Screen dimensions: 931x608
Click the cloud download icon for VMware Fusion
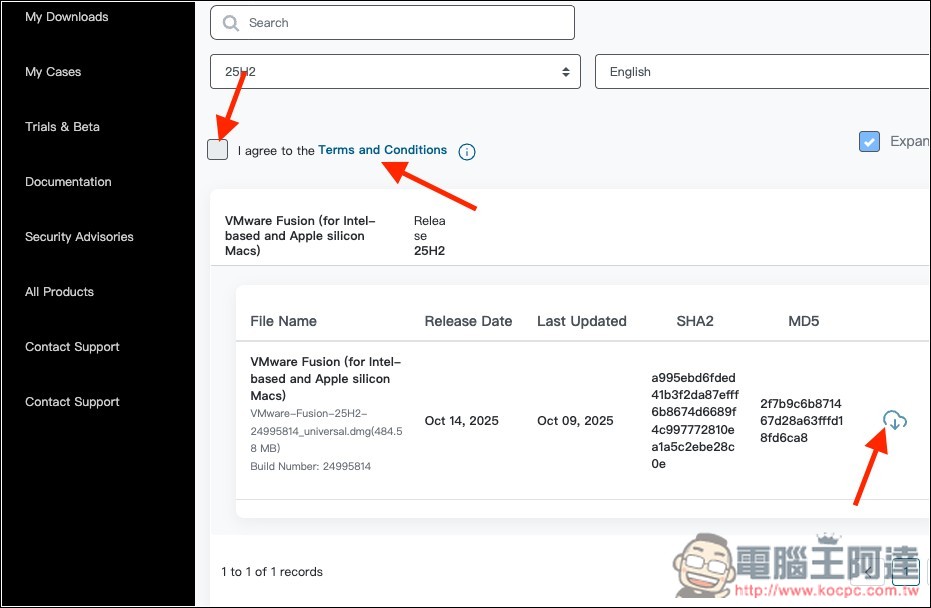coord(895,421)
